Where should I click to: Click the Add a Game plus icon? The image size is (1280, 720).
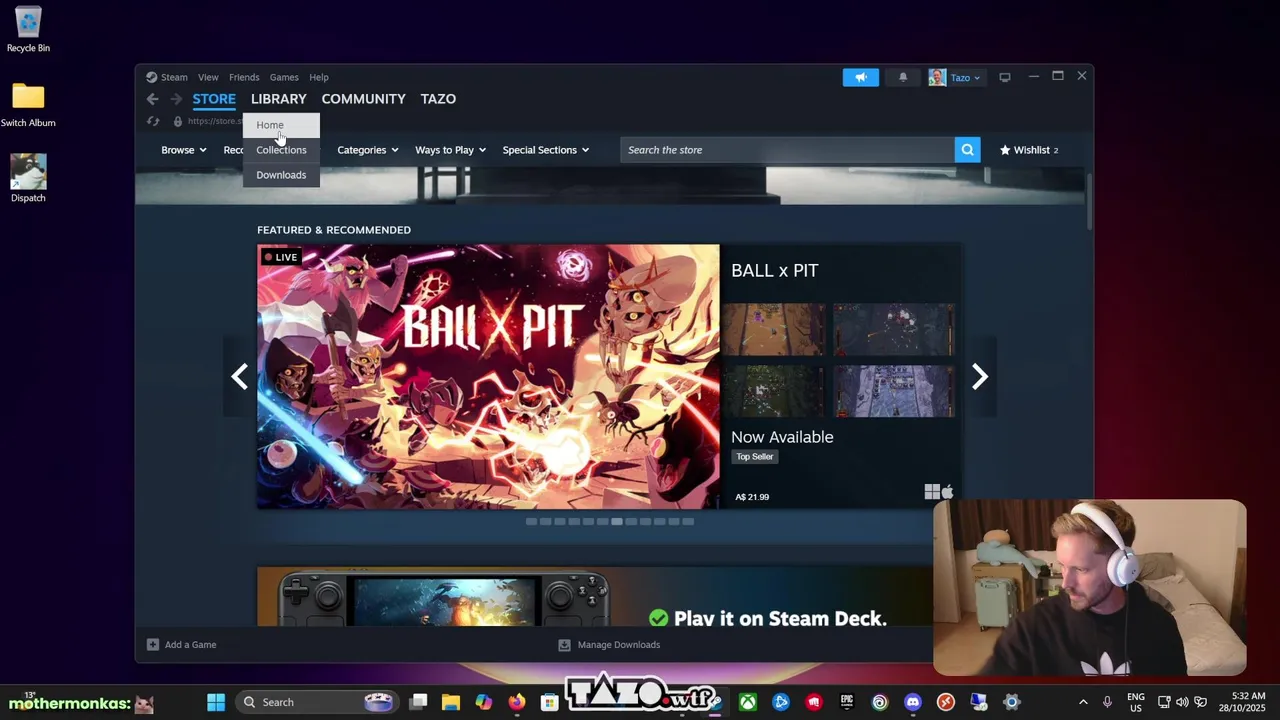click(x=153, y=645)
